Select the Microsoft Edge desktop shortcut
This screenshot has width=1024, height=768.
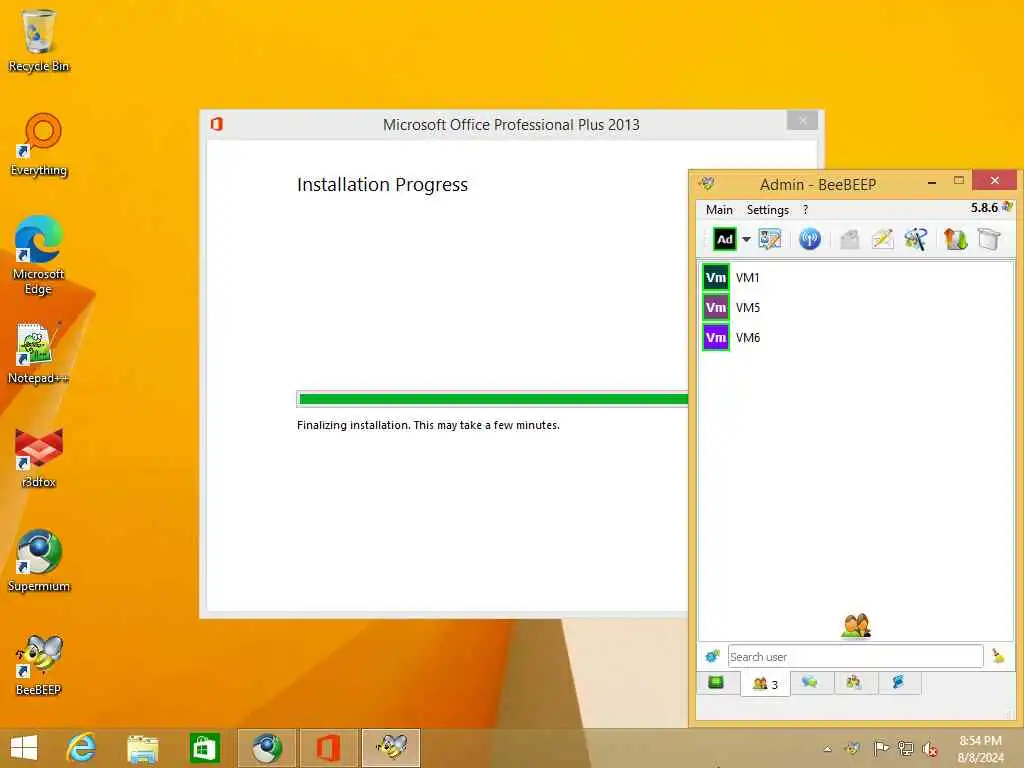pyautogui.click(x=39, y=255)
